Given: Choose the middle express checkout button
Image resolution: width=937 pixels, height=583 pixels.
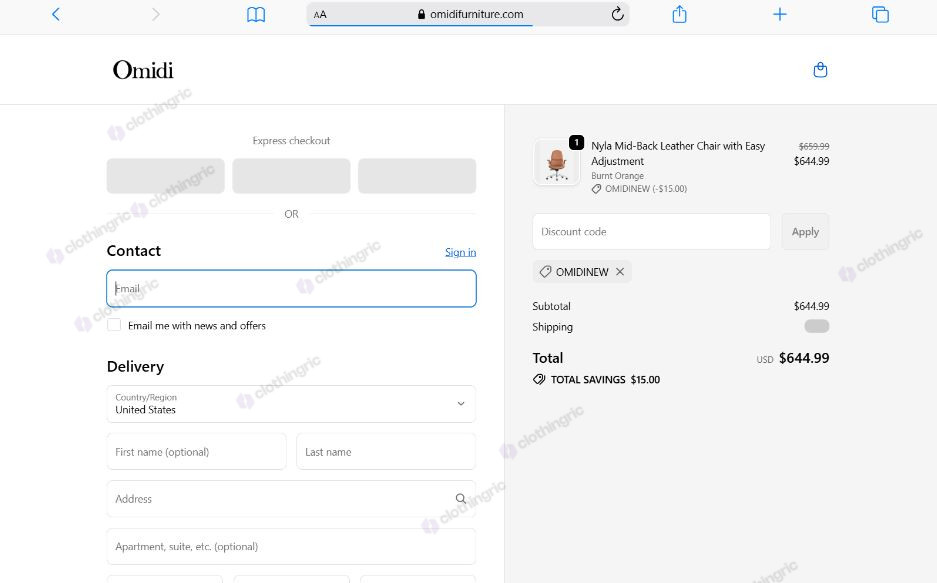Looking at the screenshot, I should (291, 176).
